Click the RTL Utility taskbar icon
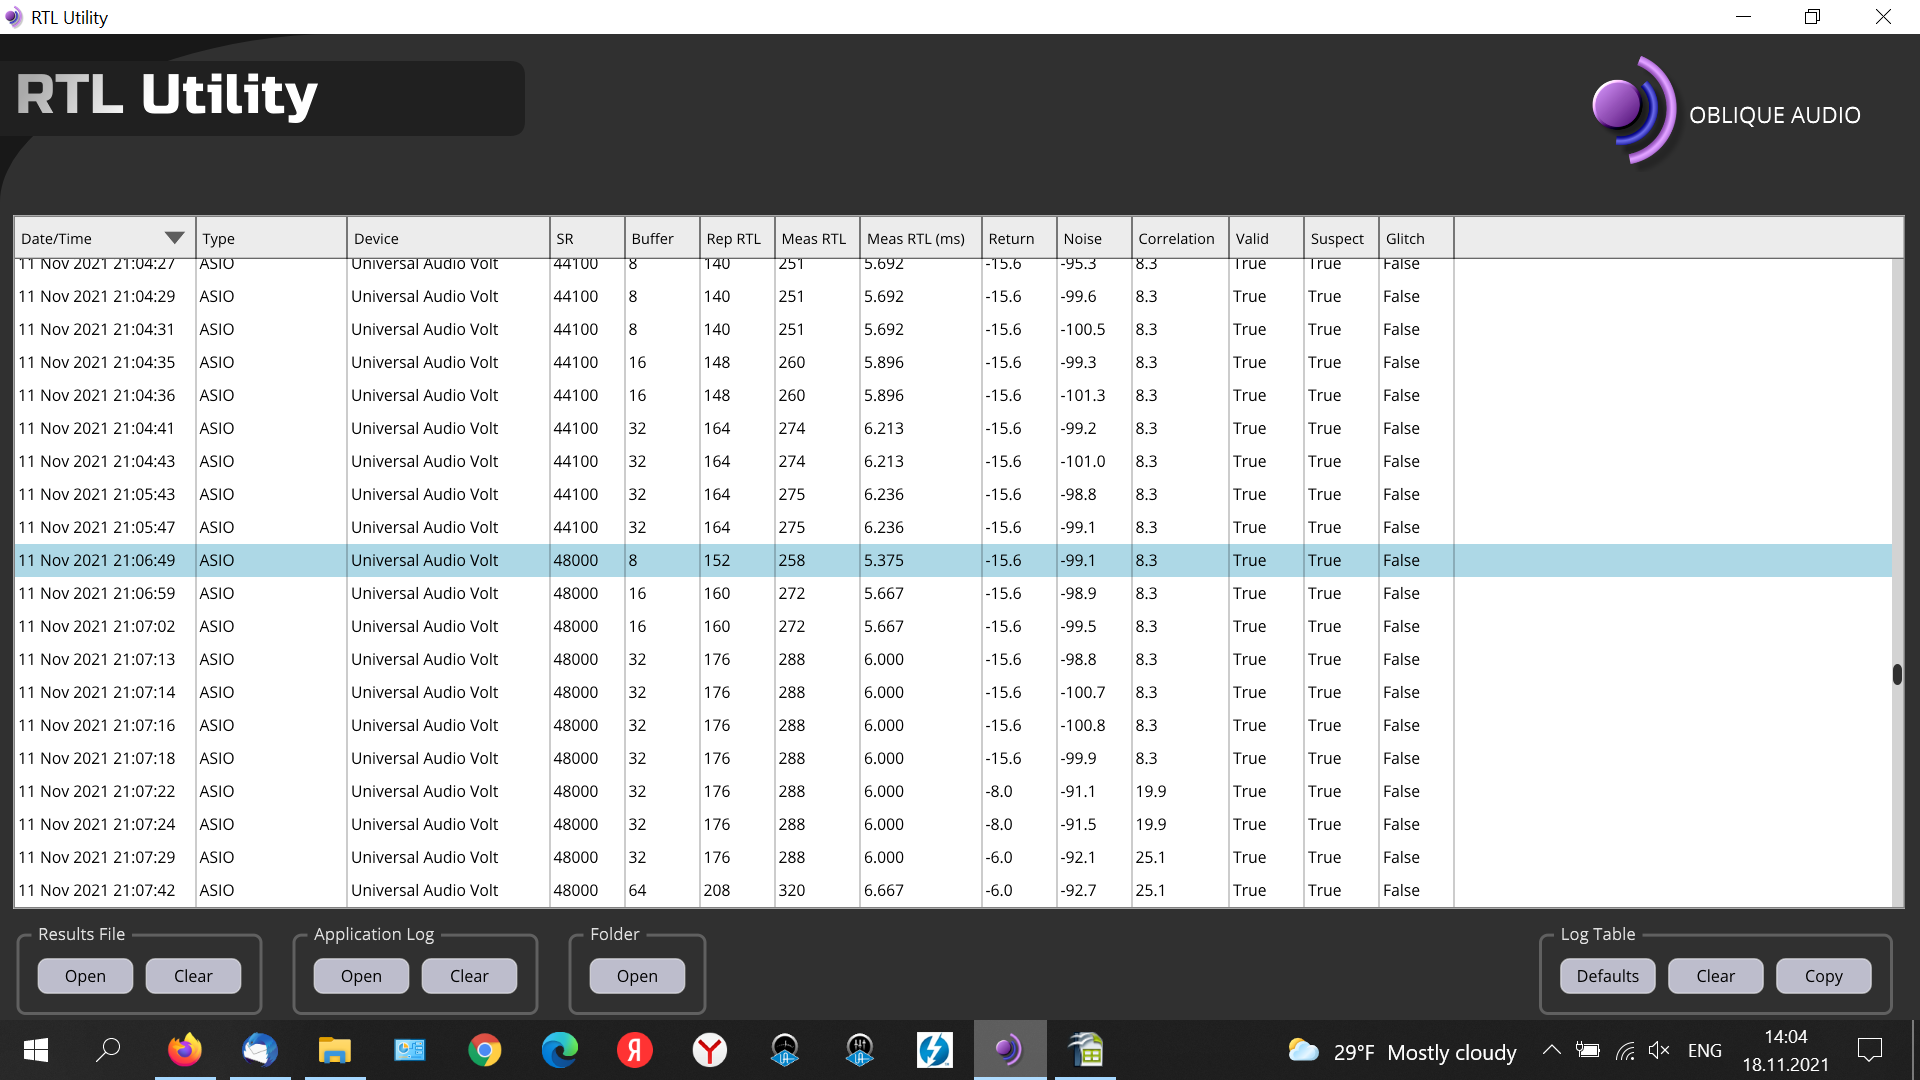 1009,1050
